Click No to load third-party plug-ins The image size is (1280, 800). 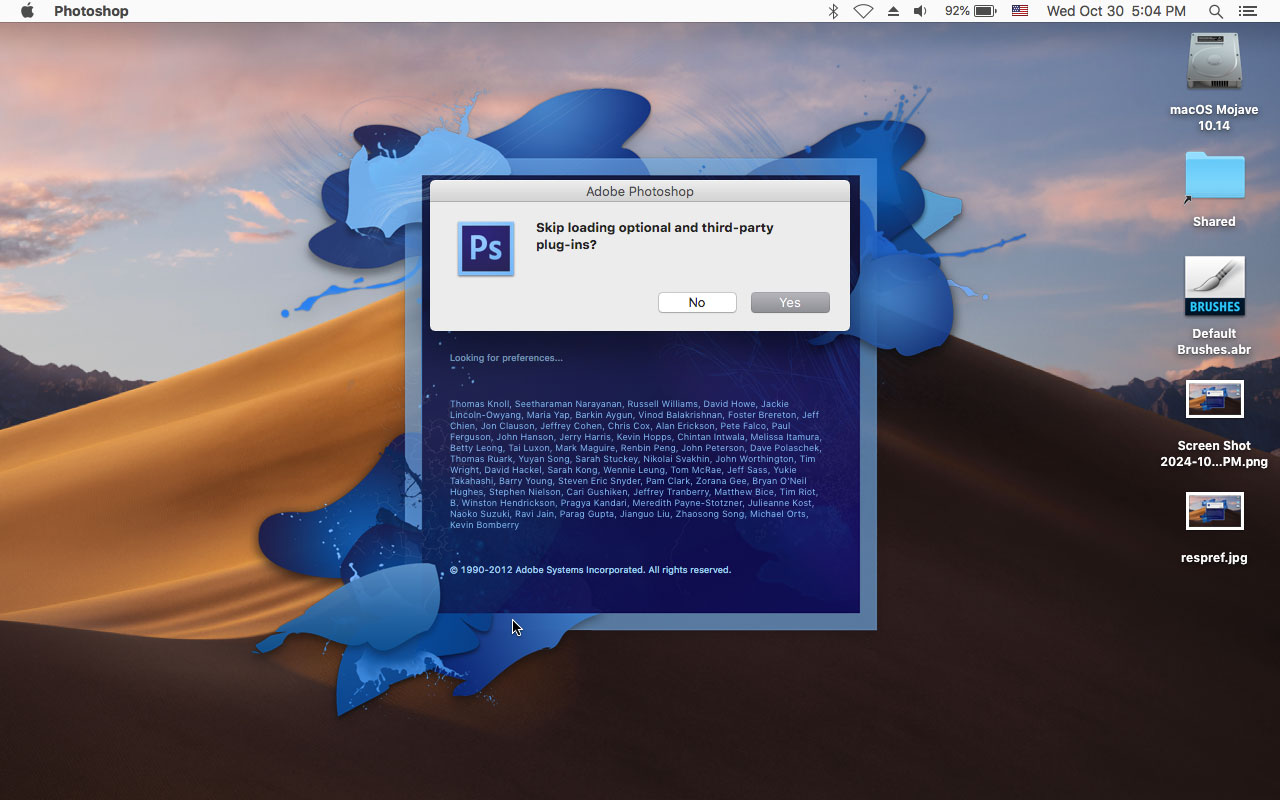697,302
